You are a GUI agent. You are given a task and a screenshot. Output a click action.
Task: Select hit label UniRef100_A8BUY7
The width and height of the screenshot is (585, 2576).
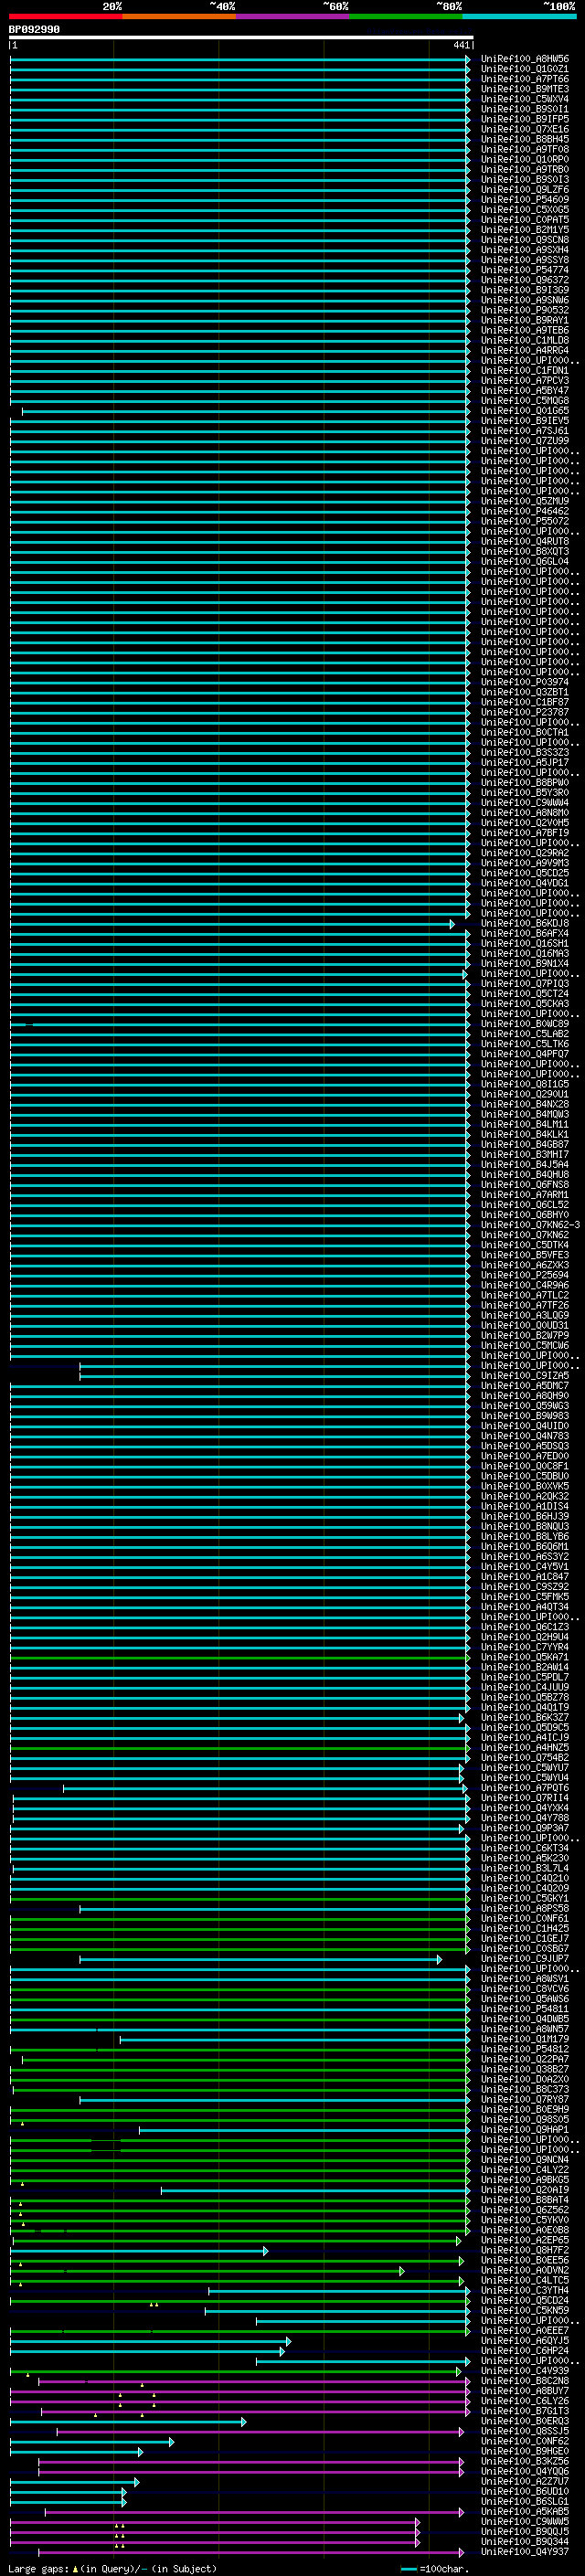click(x=525, y=2391)
